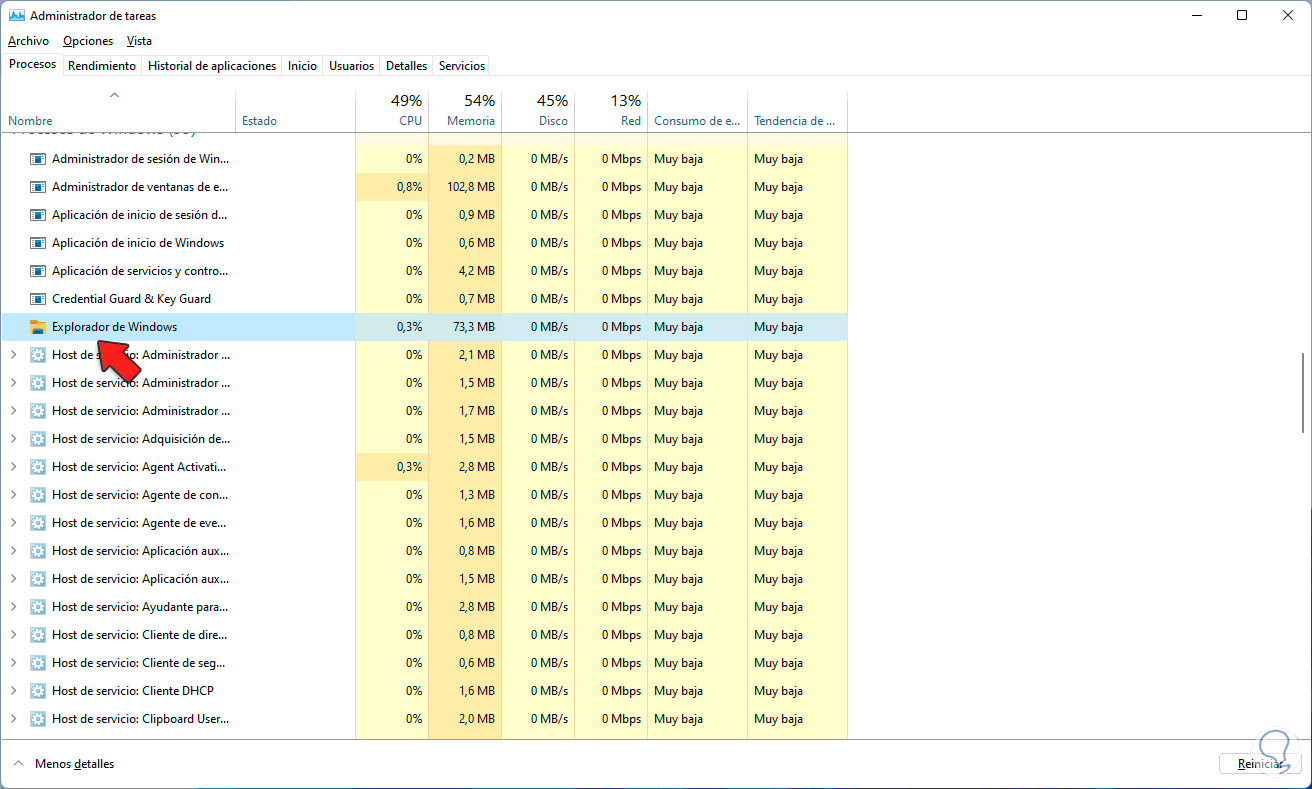Click the 2,0 MB memory value
Image resolution: width=1312 pixels, height=789 pixels.
[x=477, y=719]
